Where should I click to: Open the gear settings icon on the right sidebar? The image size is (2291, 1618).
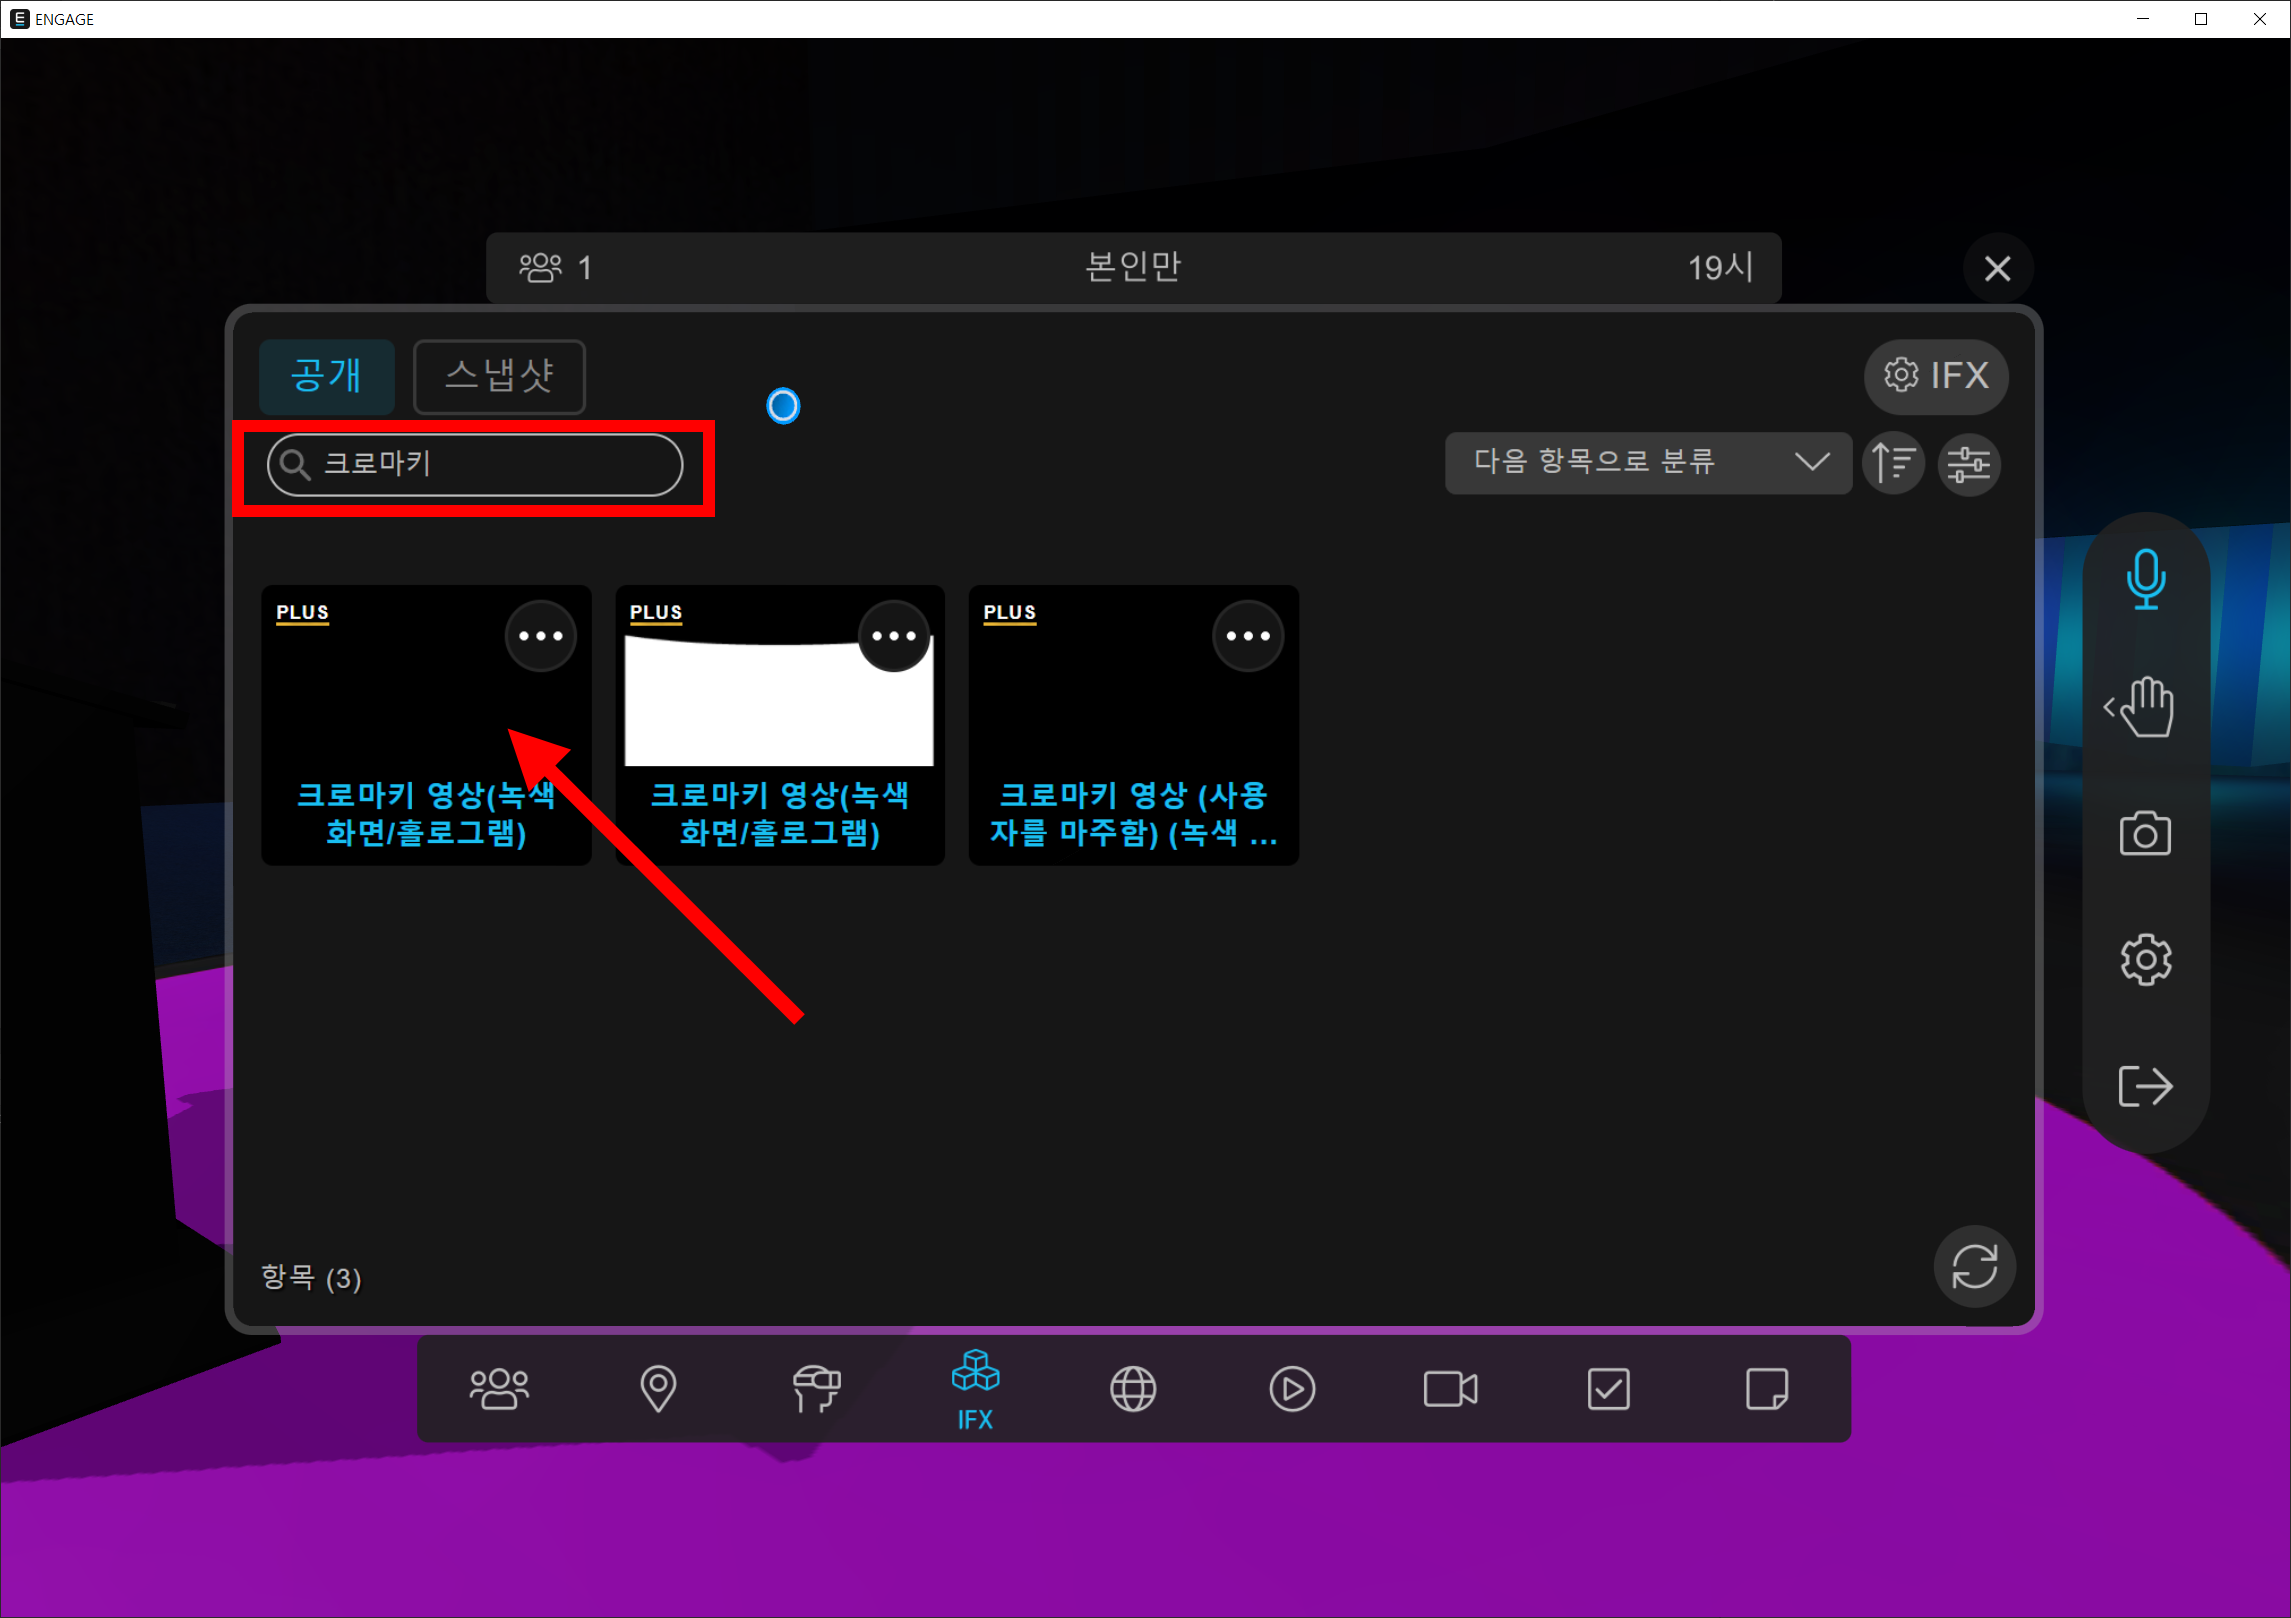click(x=2145, y=960)
